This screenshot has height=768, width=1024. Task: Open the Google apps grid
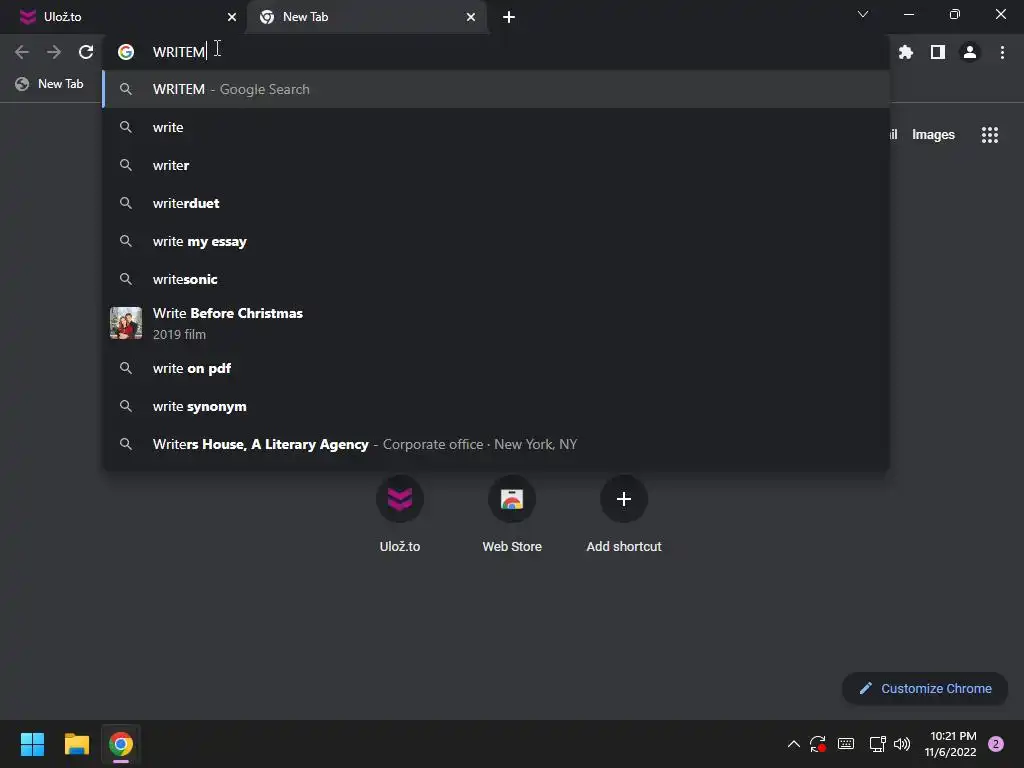989,135
